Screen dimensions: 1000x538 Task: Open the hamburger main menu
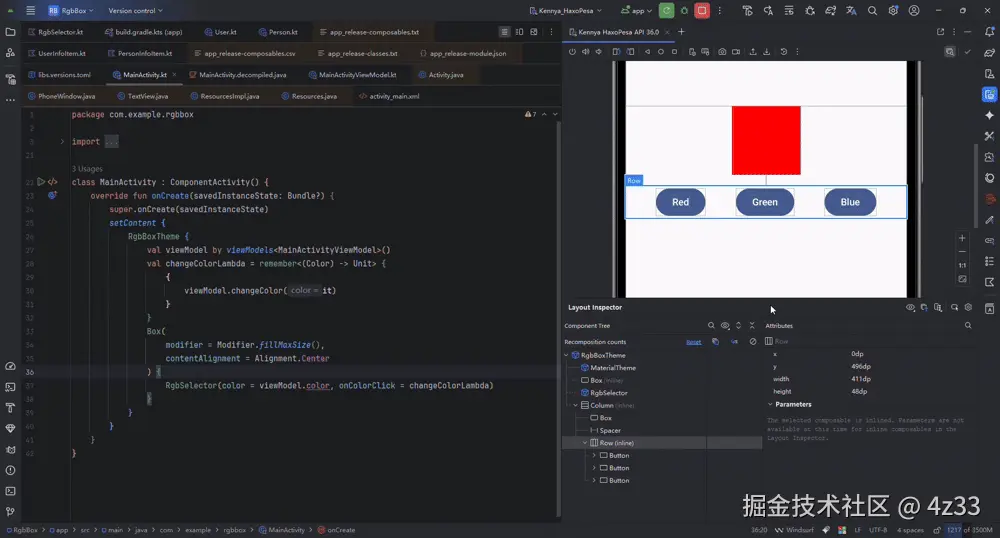(x=30, y=10)
